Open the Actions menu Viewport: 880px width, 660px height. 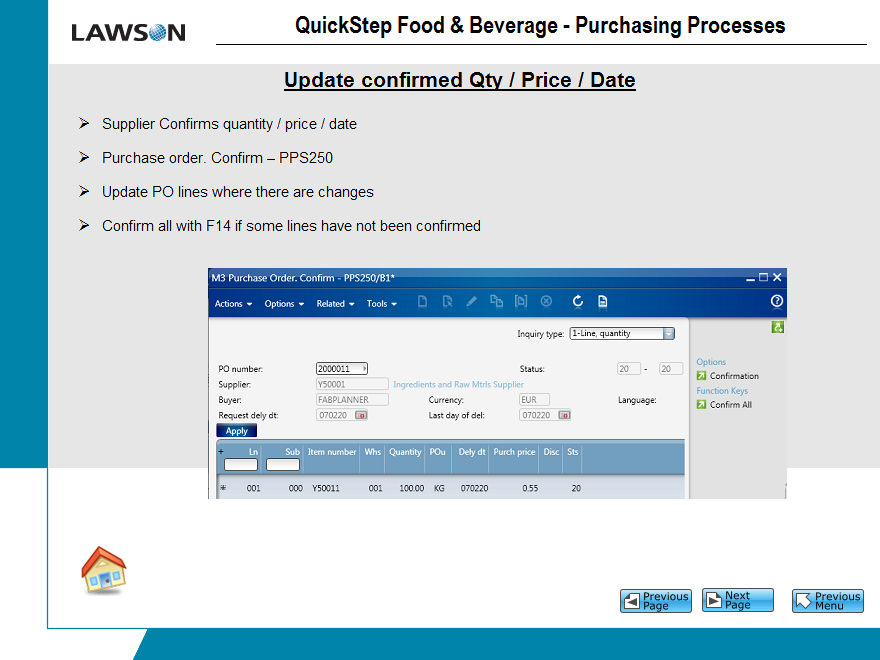click(x=233, y=304)
